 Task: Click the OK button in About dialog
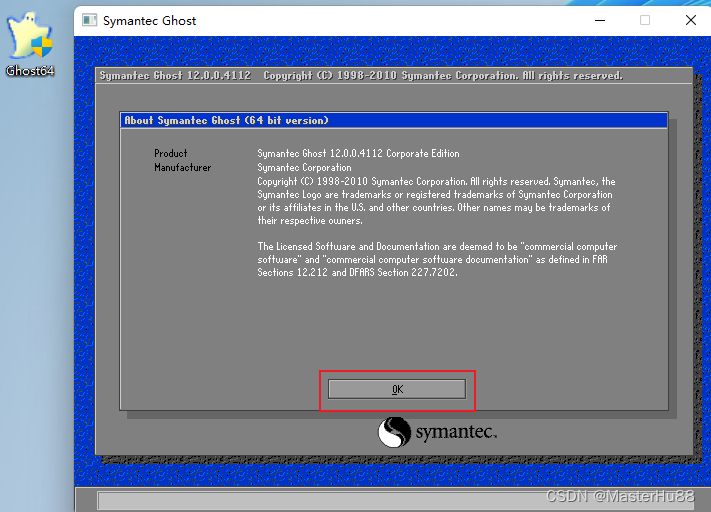397,389
